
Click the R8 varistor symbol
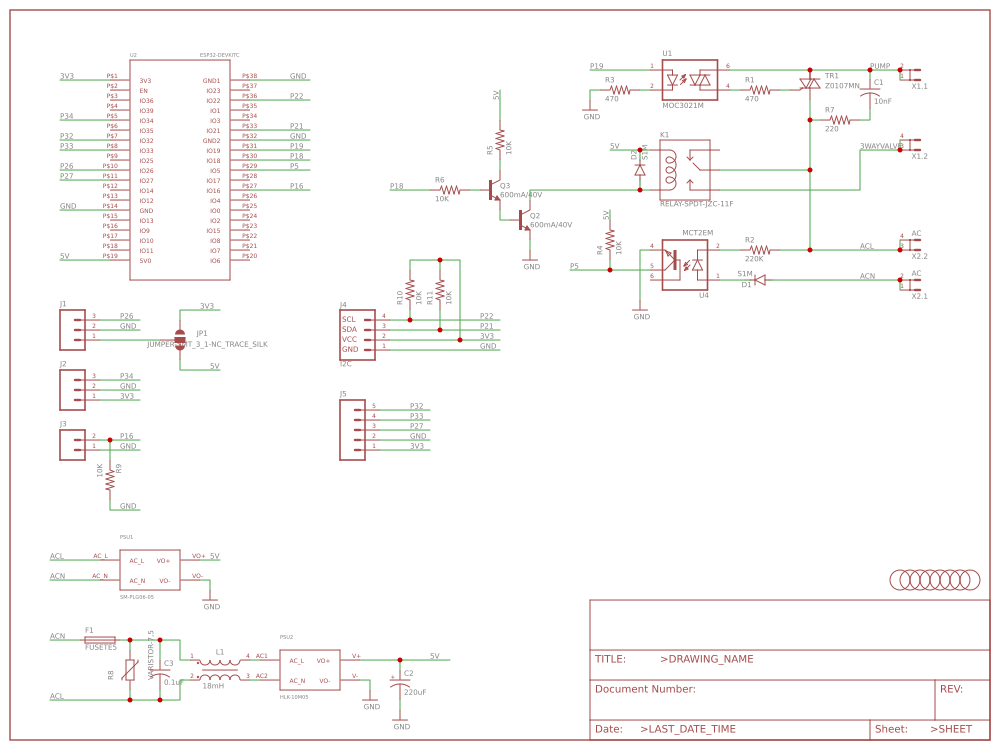click(130, 670)
